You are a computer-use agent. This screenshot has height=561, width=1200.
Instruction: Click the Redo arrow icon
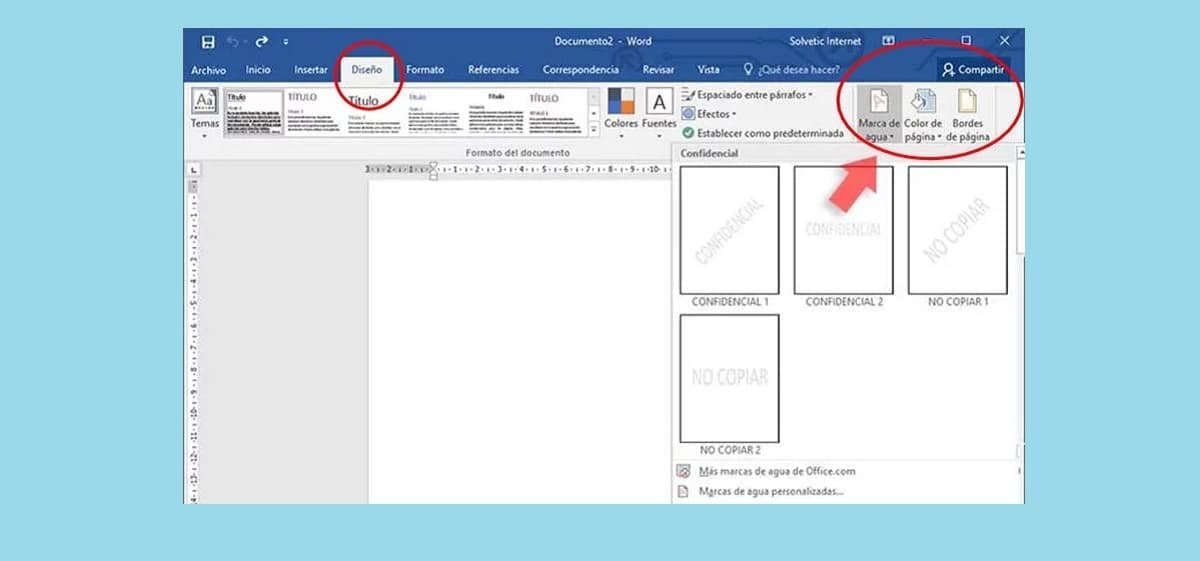tap(262, 42)
